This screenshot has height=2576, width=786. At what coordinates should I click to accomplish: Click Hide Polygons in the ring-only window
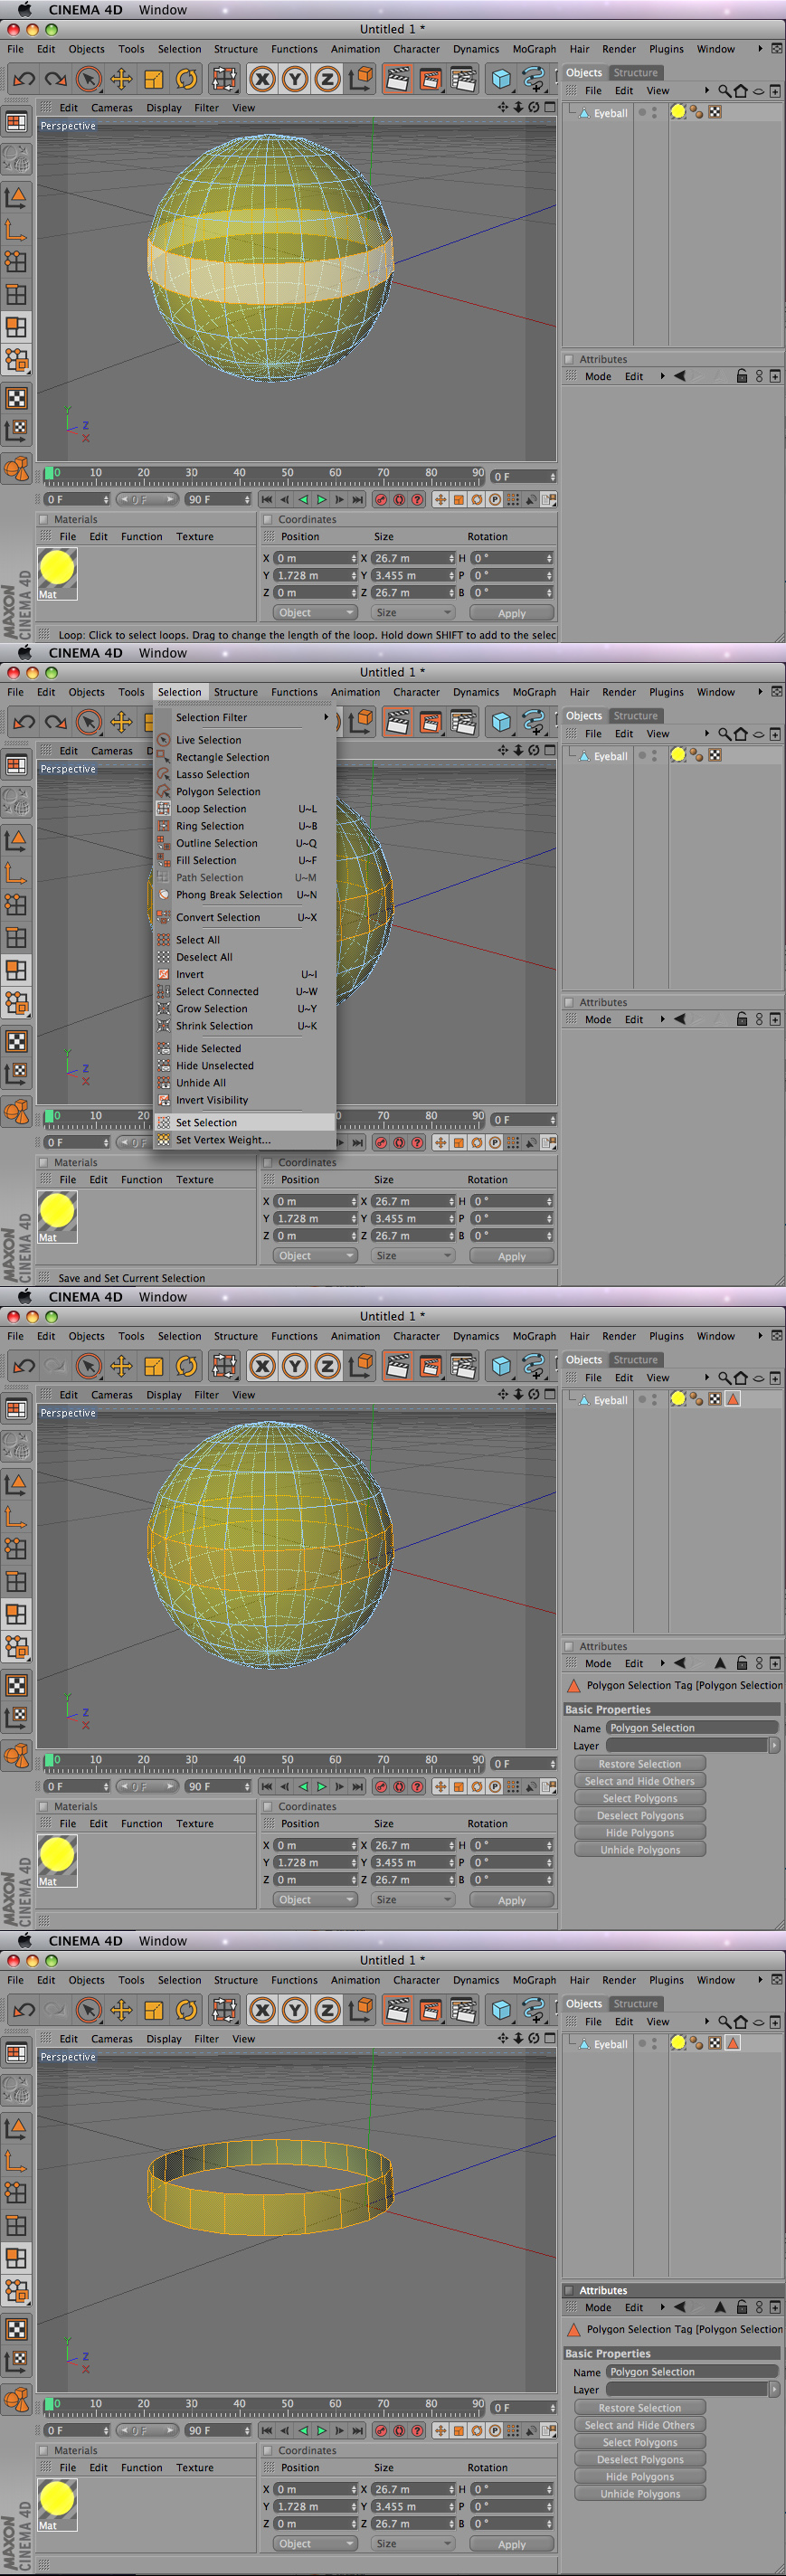pos(640,2476)
